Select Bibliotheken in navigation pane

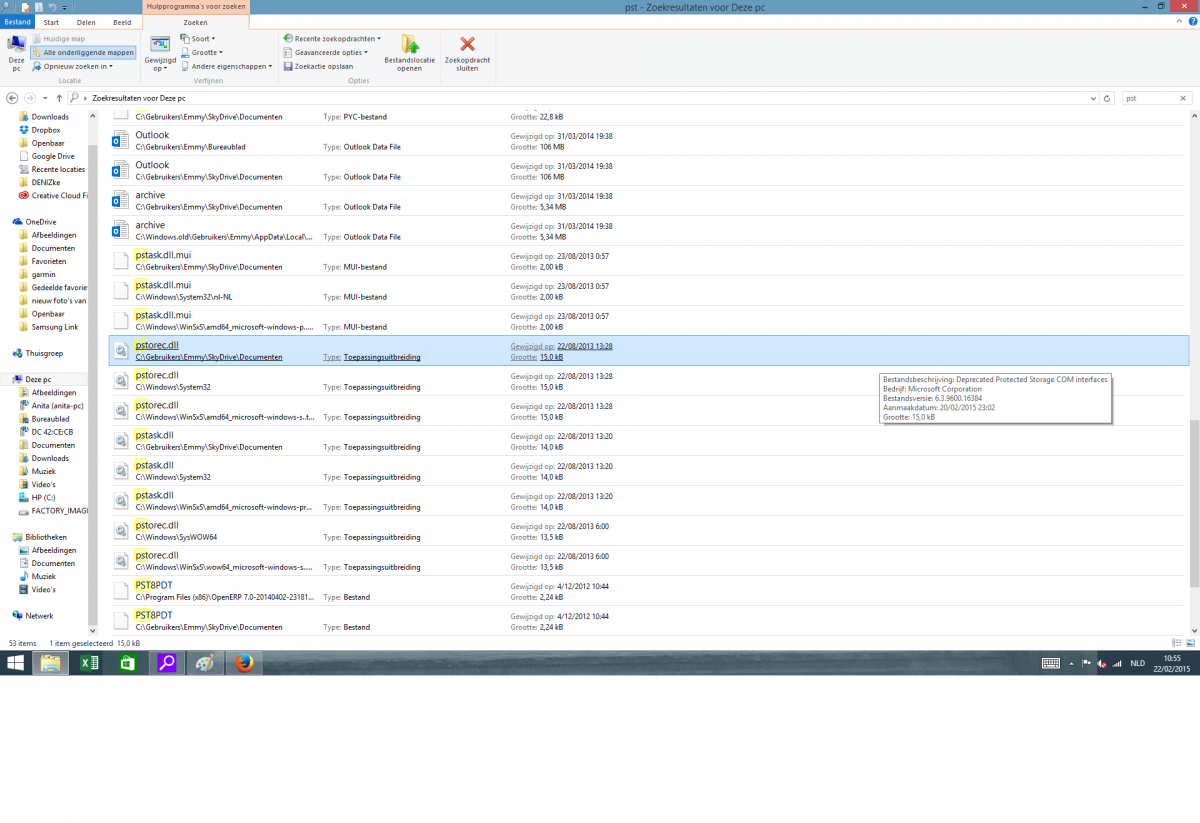point(45,537)
